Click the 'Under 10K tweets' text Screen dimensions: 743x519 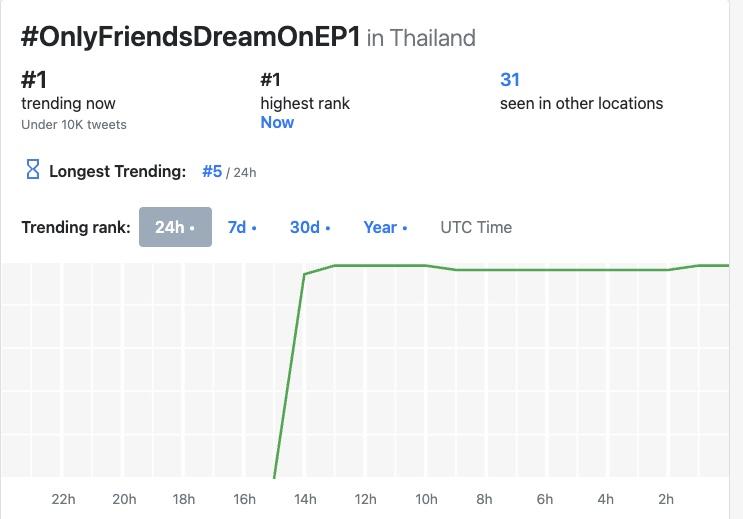[74, 124]
